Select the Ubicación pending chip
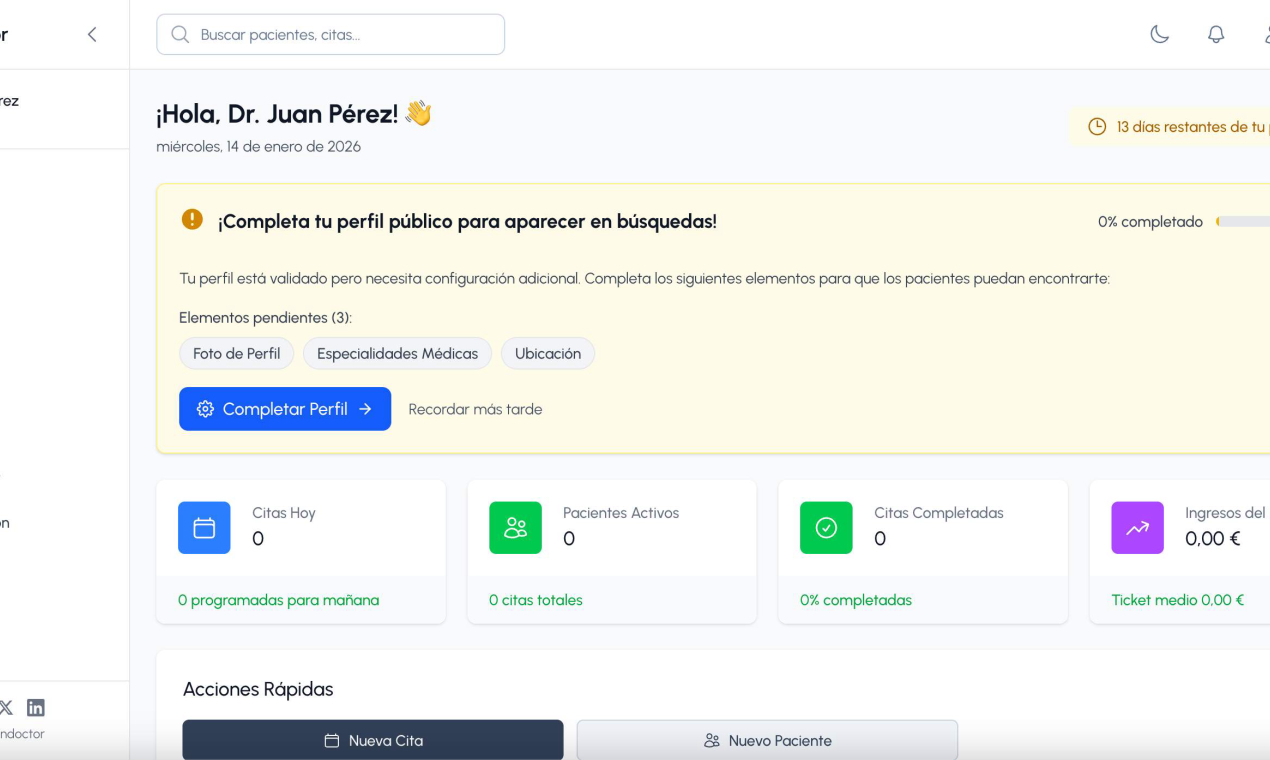1270x760 pixels. (x=547, y=354)
